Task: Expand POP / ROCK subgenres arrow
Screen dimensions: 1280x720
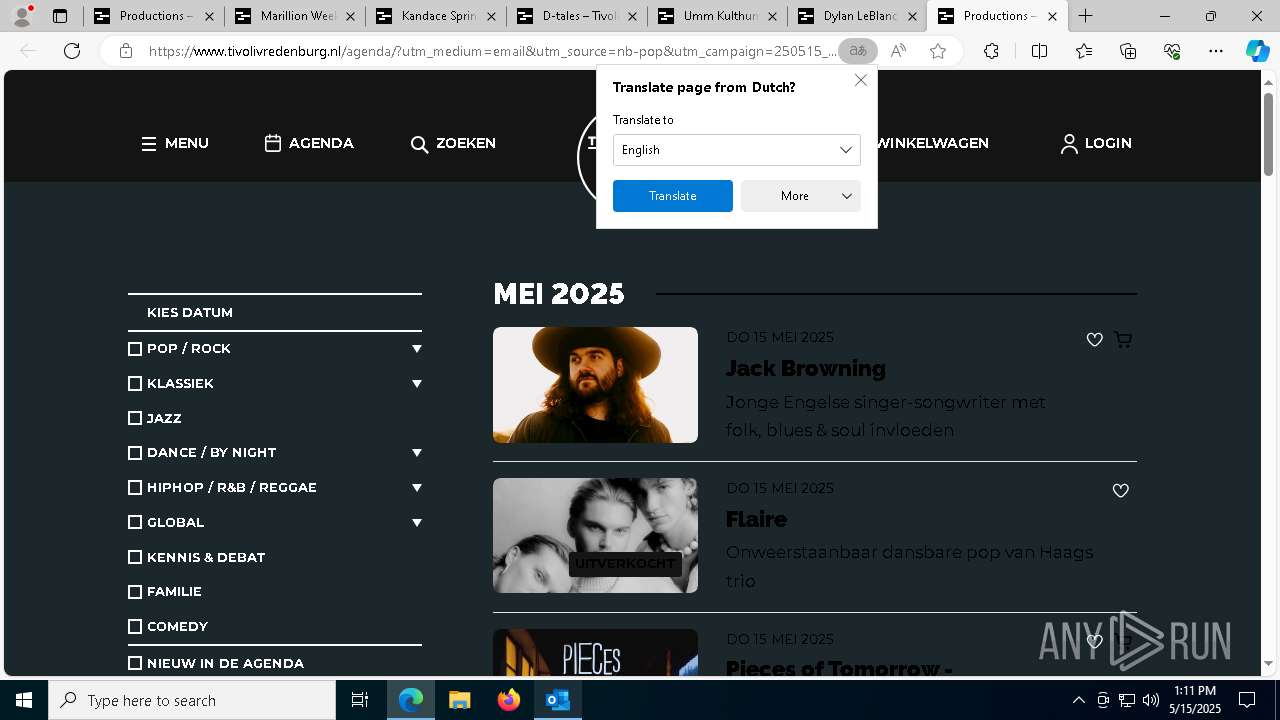Action: pyautogui.click(x=416, y=349)
